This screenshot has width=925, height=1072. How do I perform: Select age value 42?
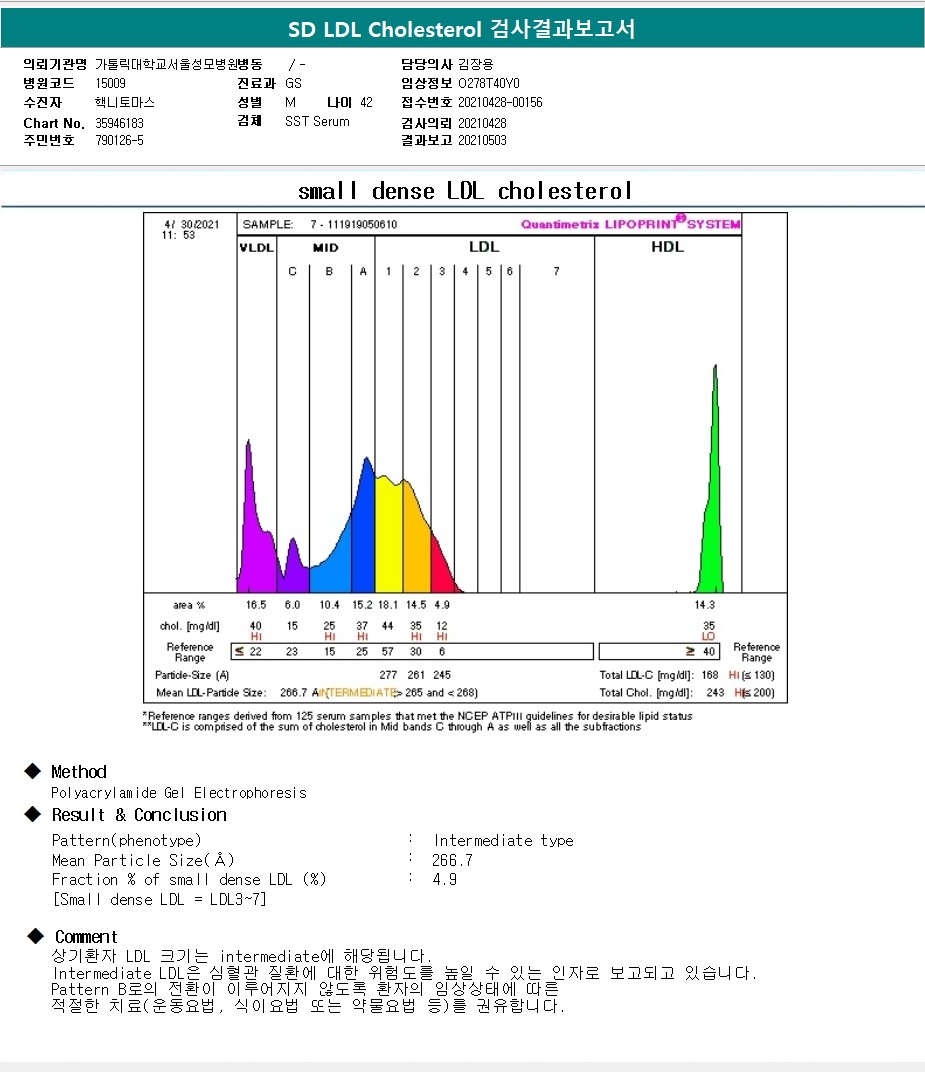point(366,103)
